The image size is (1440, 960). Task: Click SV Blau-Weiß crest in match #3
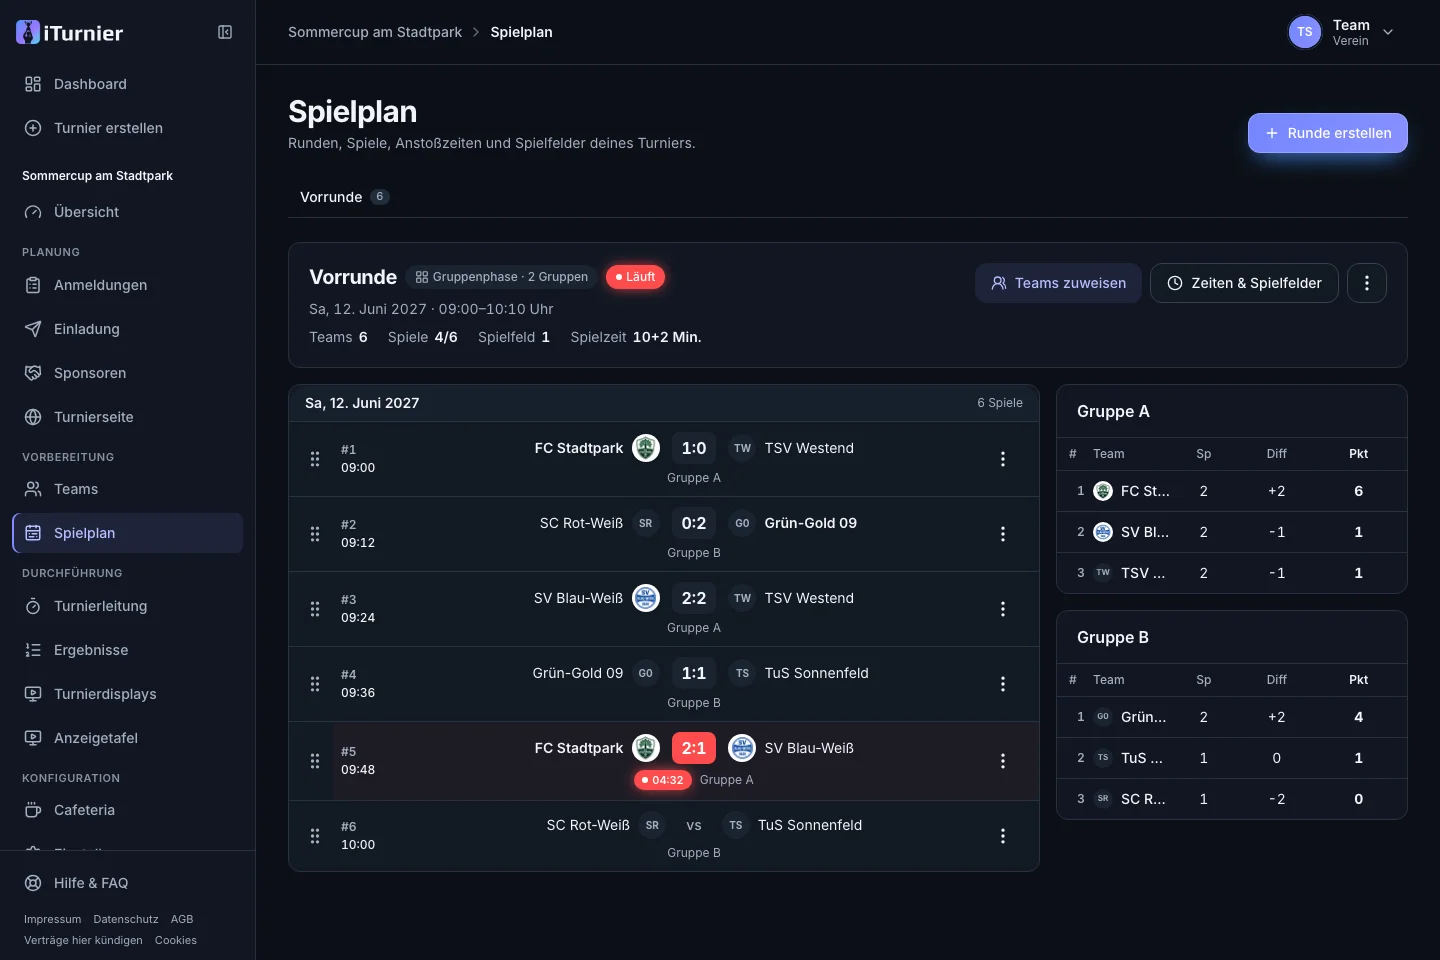point(646,598)
